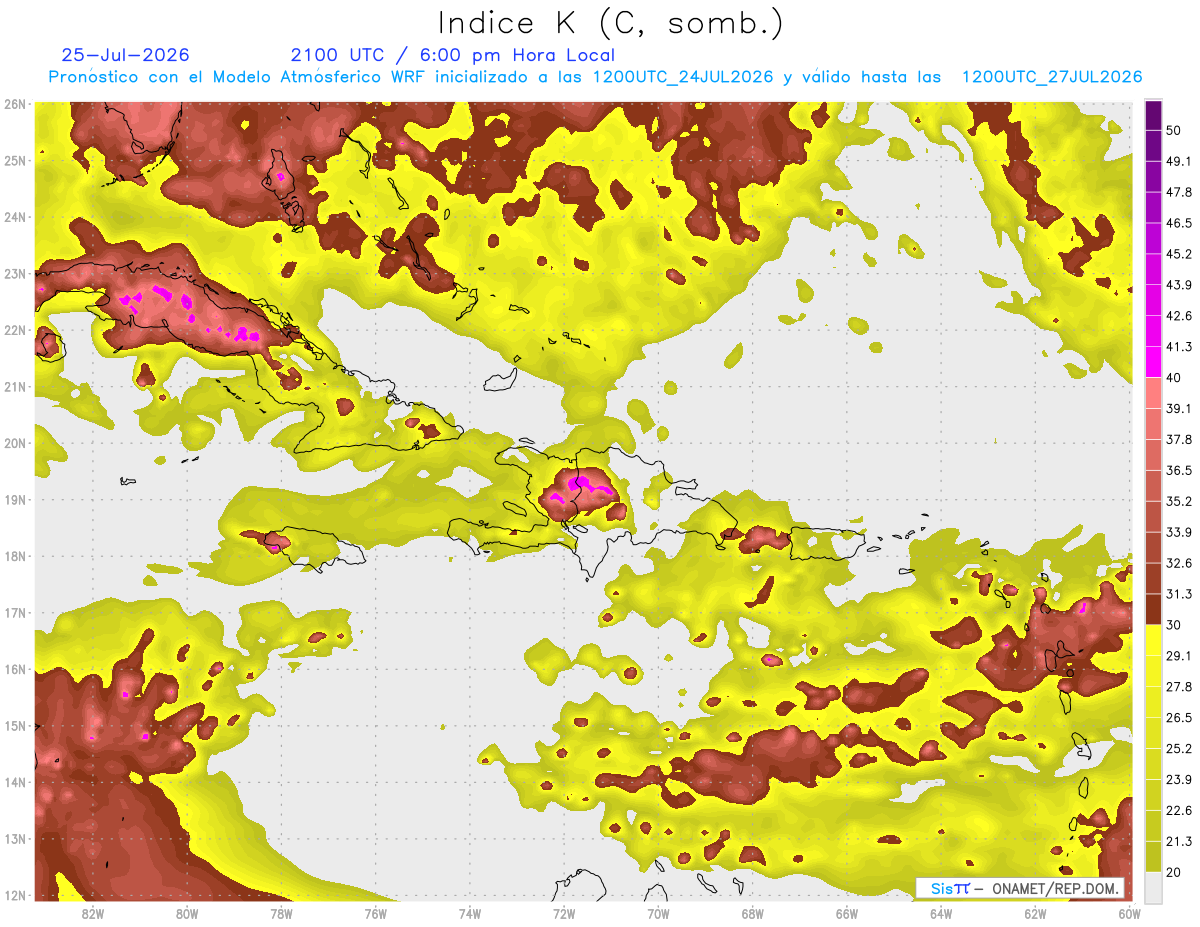This screenshot has height=927, width=1200.
Task: Click the '2100 UTC / 6:00 pm Hora Local' text
Action: (x=453, y=55)
